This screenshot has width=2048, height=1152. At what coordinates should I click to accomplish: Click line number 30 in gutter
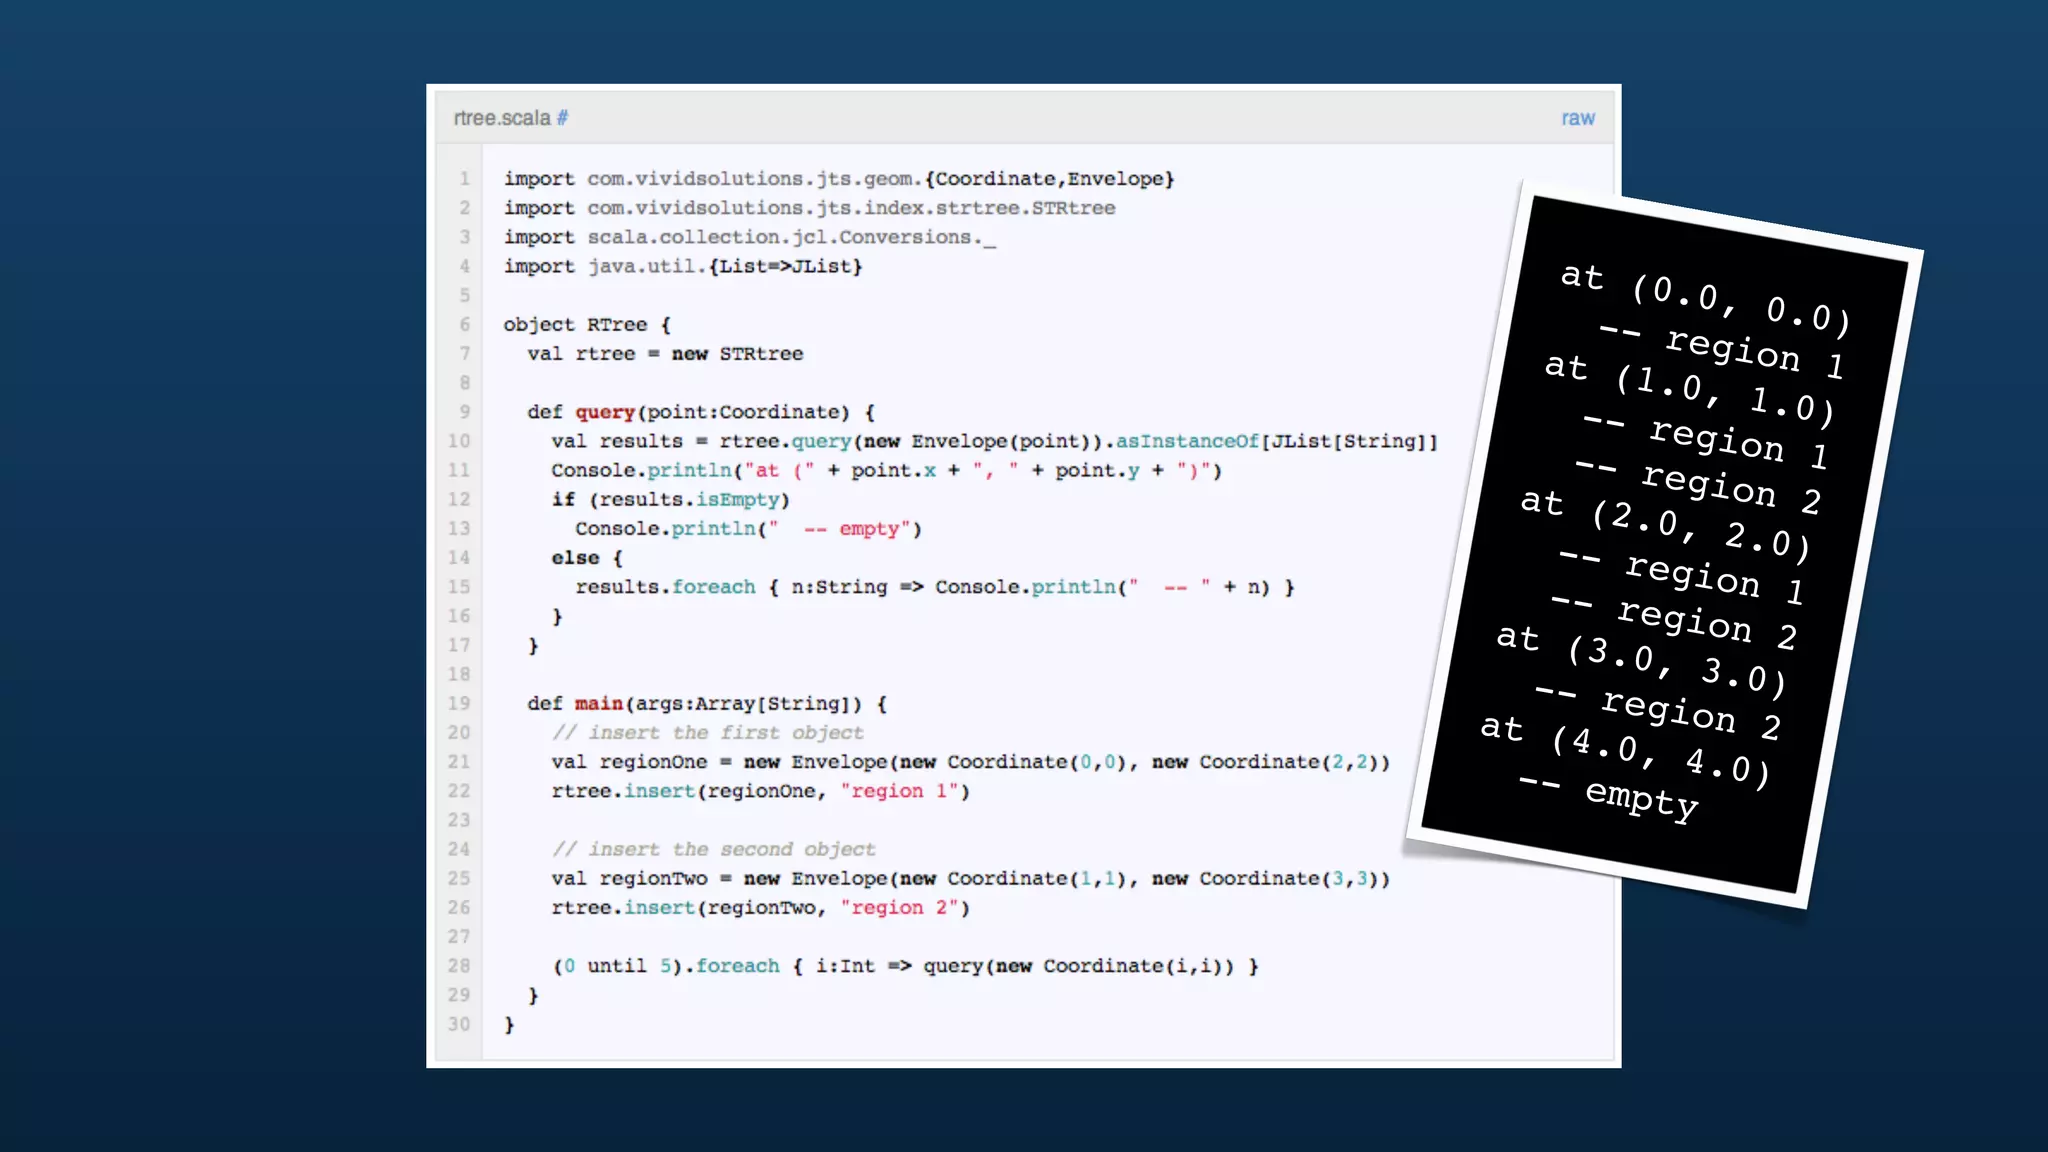click(x=459, y=1025)
